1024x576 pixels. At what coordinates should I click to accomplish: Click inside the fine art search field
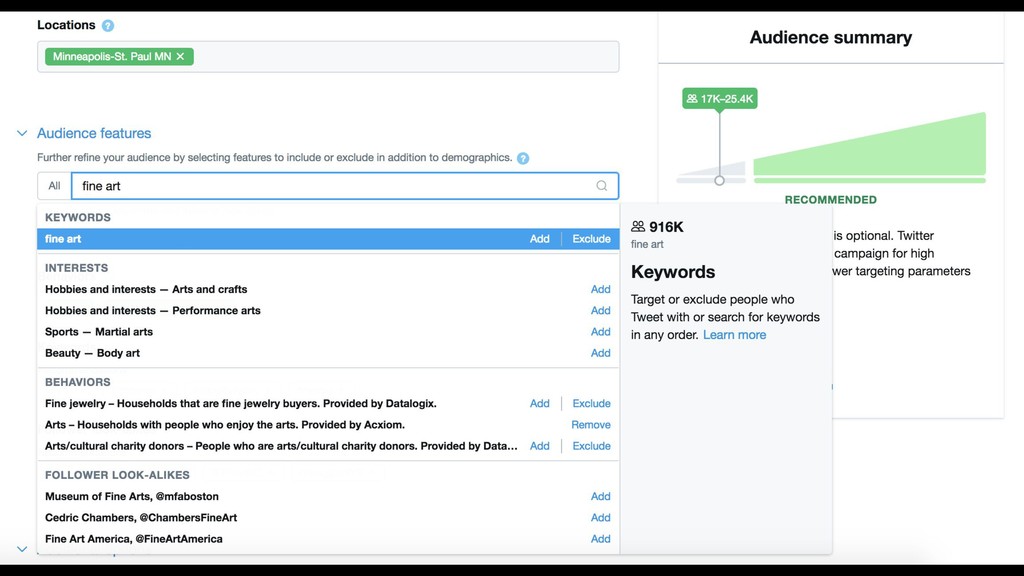coord(330,186)
